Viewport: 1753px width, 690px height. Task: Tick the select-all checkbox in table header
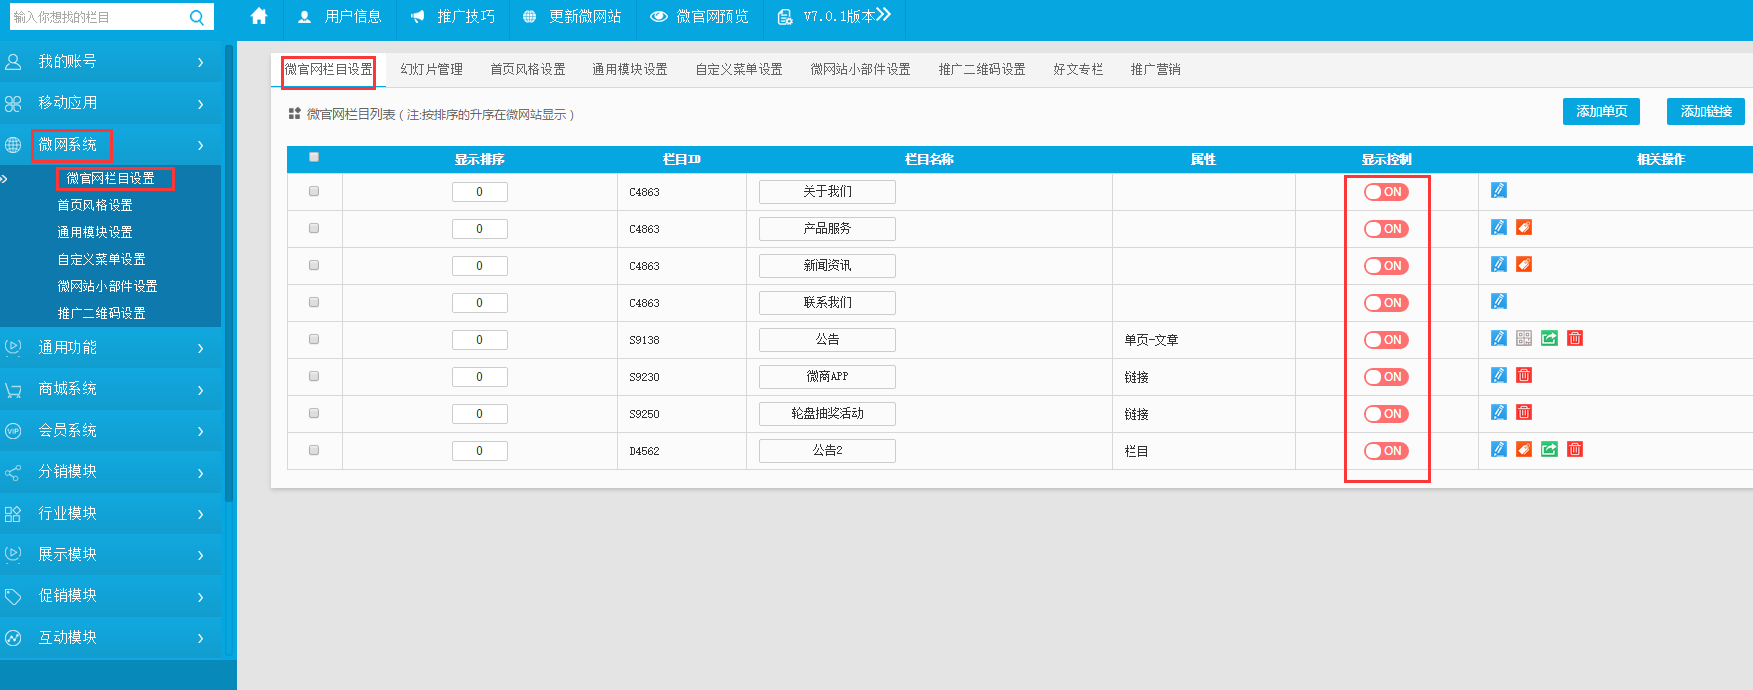[314, 157]
